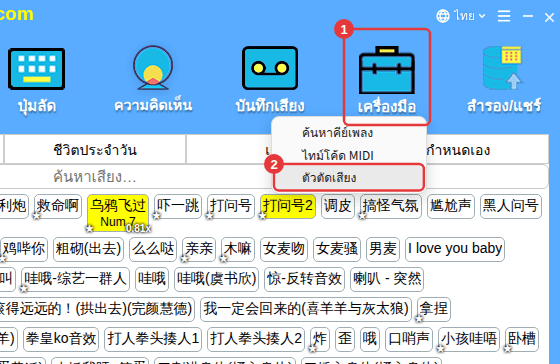
Task: Play the 拳皇ko音效 sound
Action: point(61,339)
